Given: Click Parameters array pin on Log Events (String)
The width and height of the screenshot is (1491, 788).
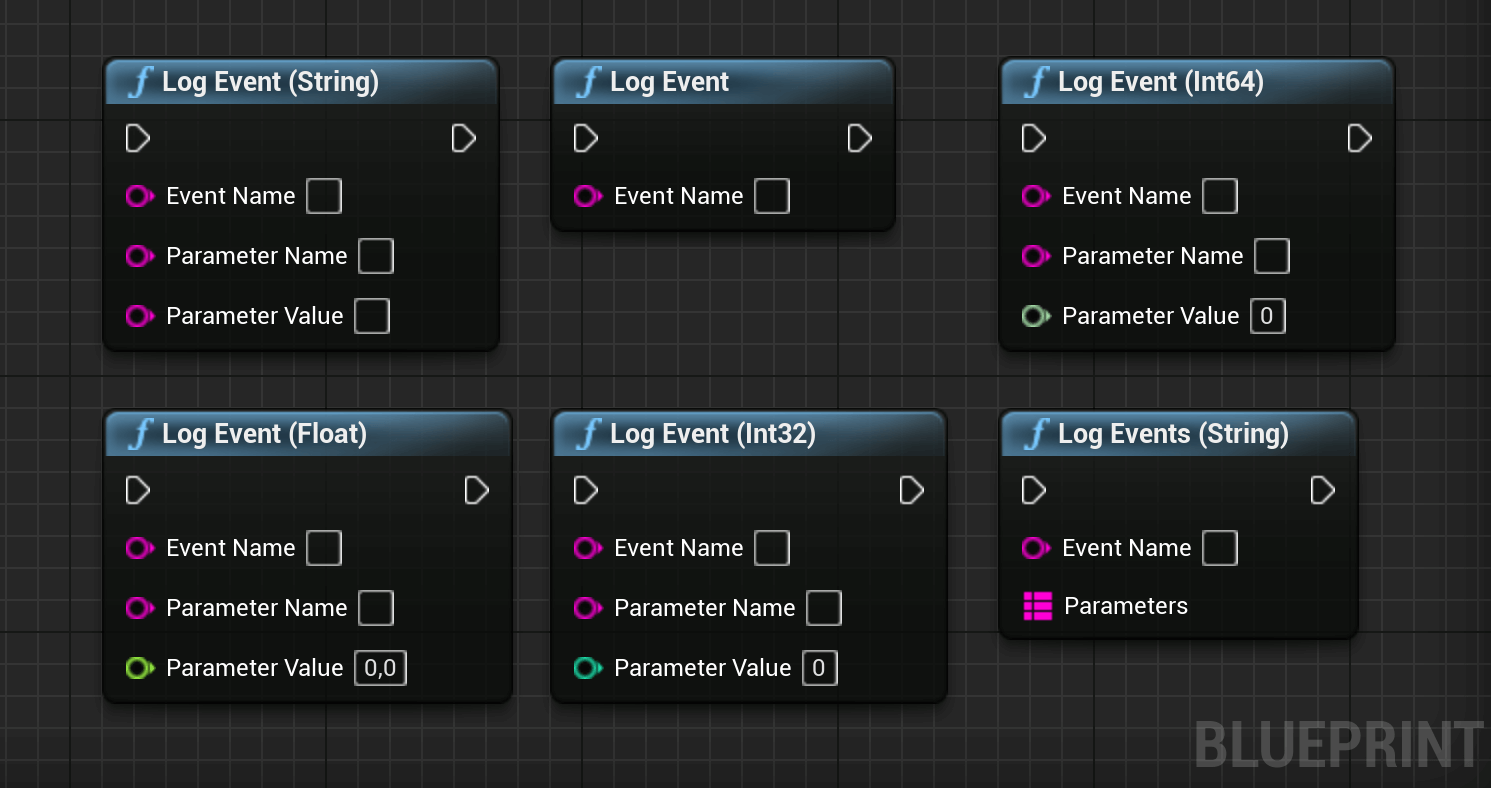Looking at the screenshot, I should [x=1037, y=606].
